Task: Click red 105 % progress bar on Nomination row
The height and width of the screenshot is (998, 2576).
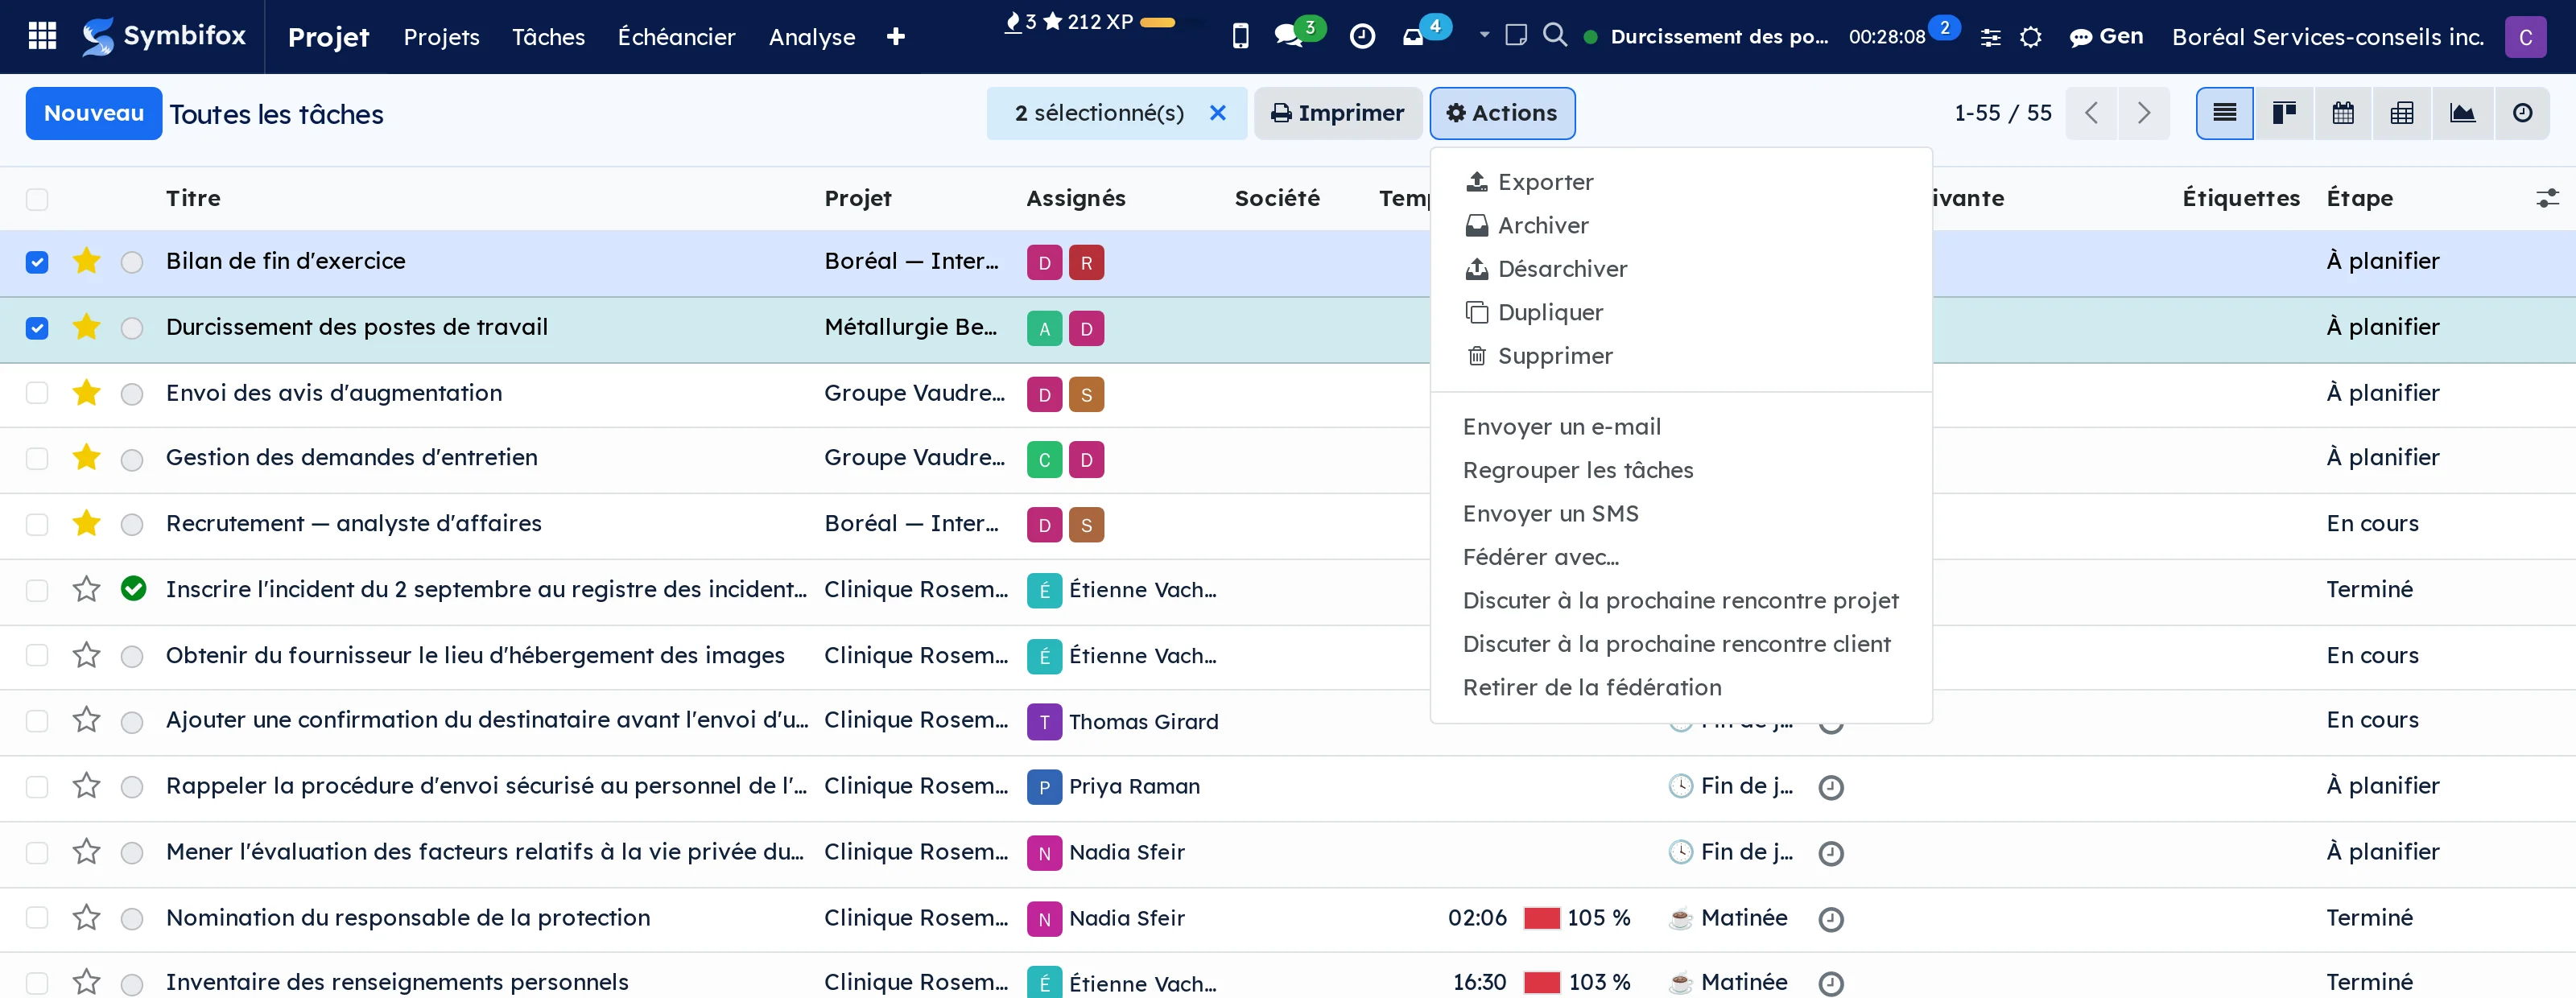Action: pos(1541,918)
